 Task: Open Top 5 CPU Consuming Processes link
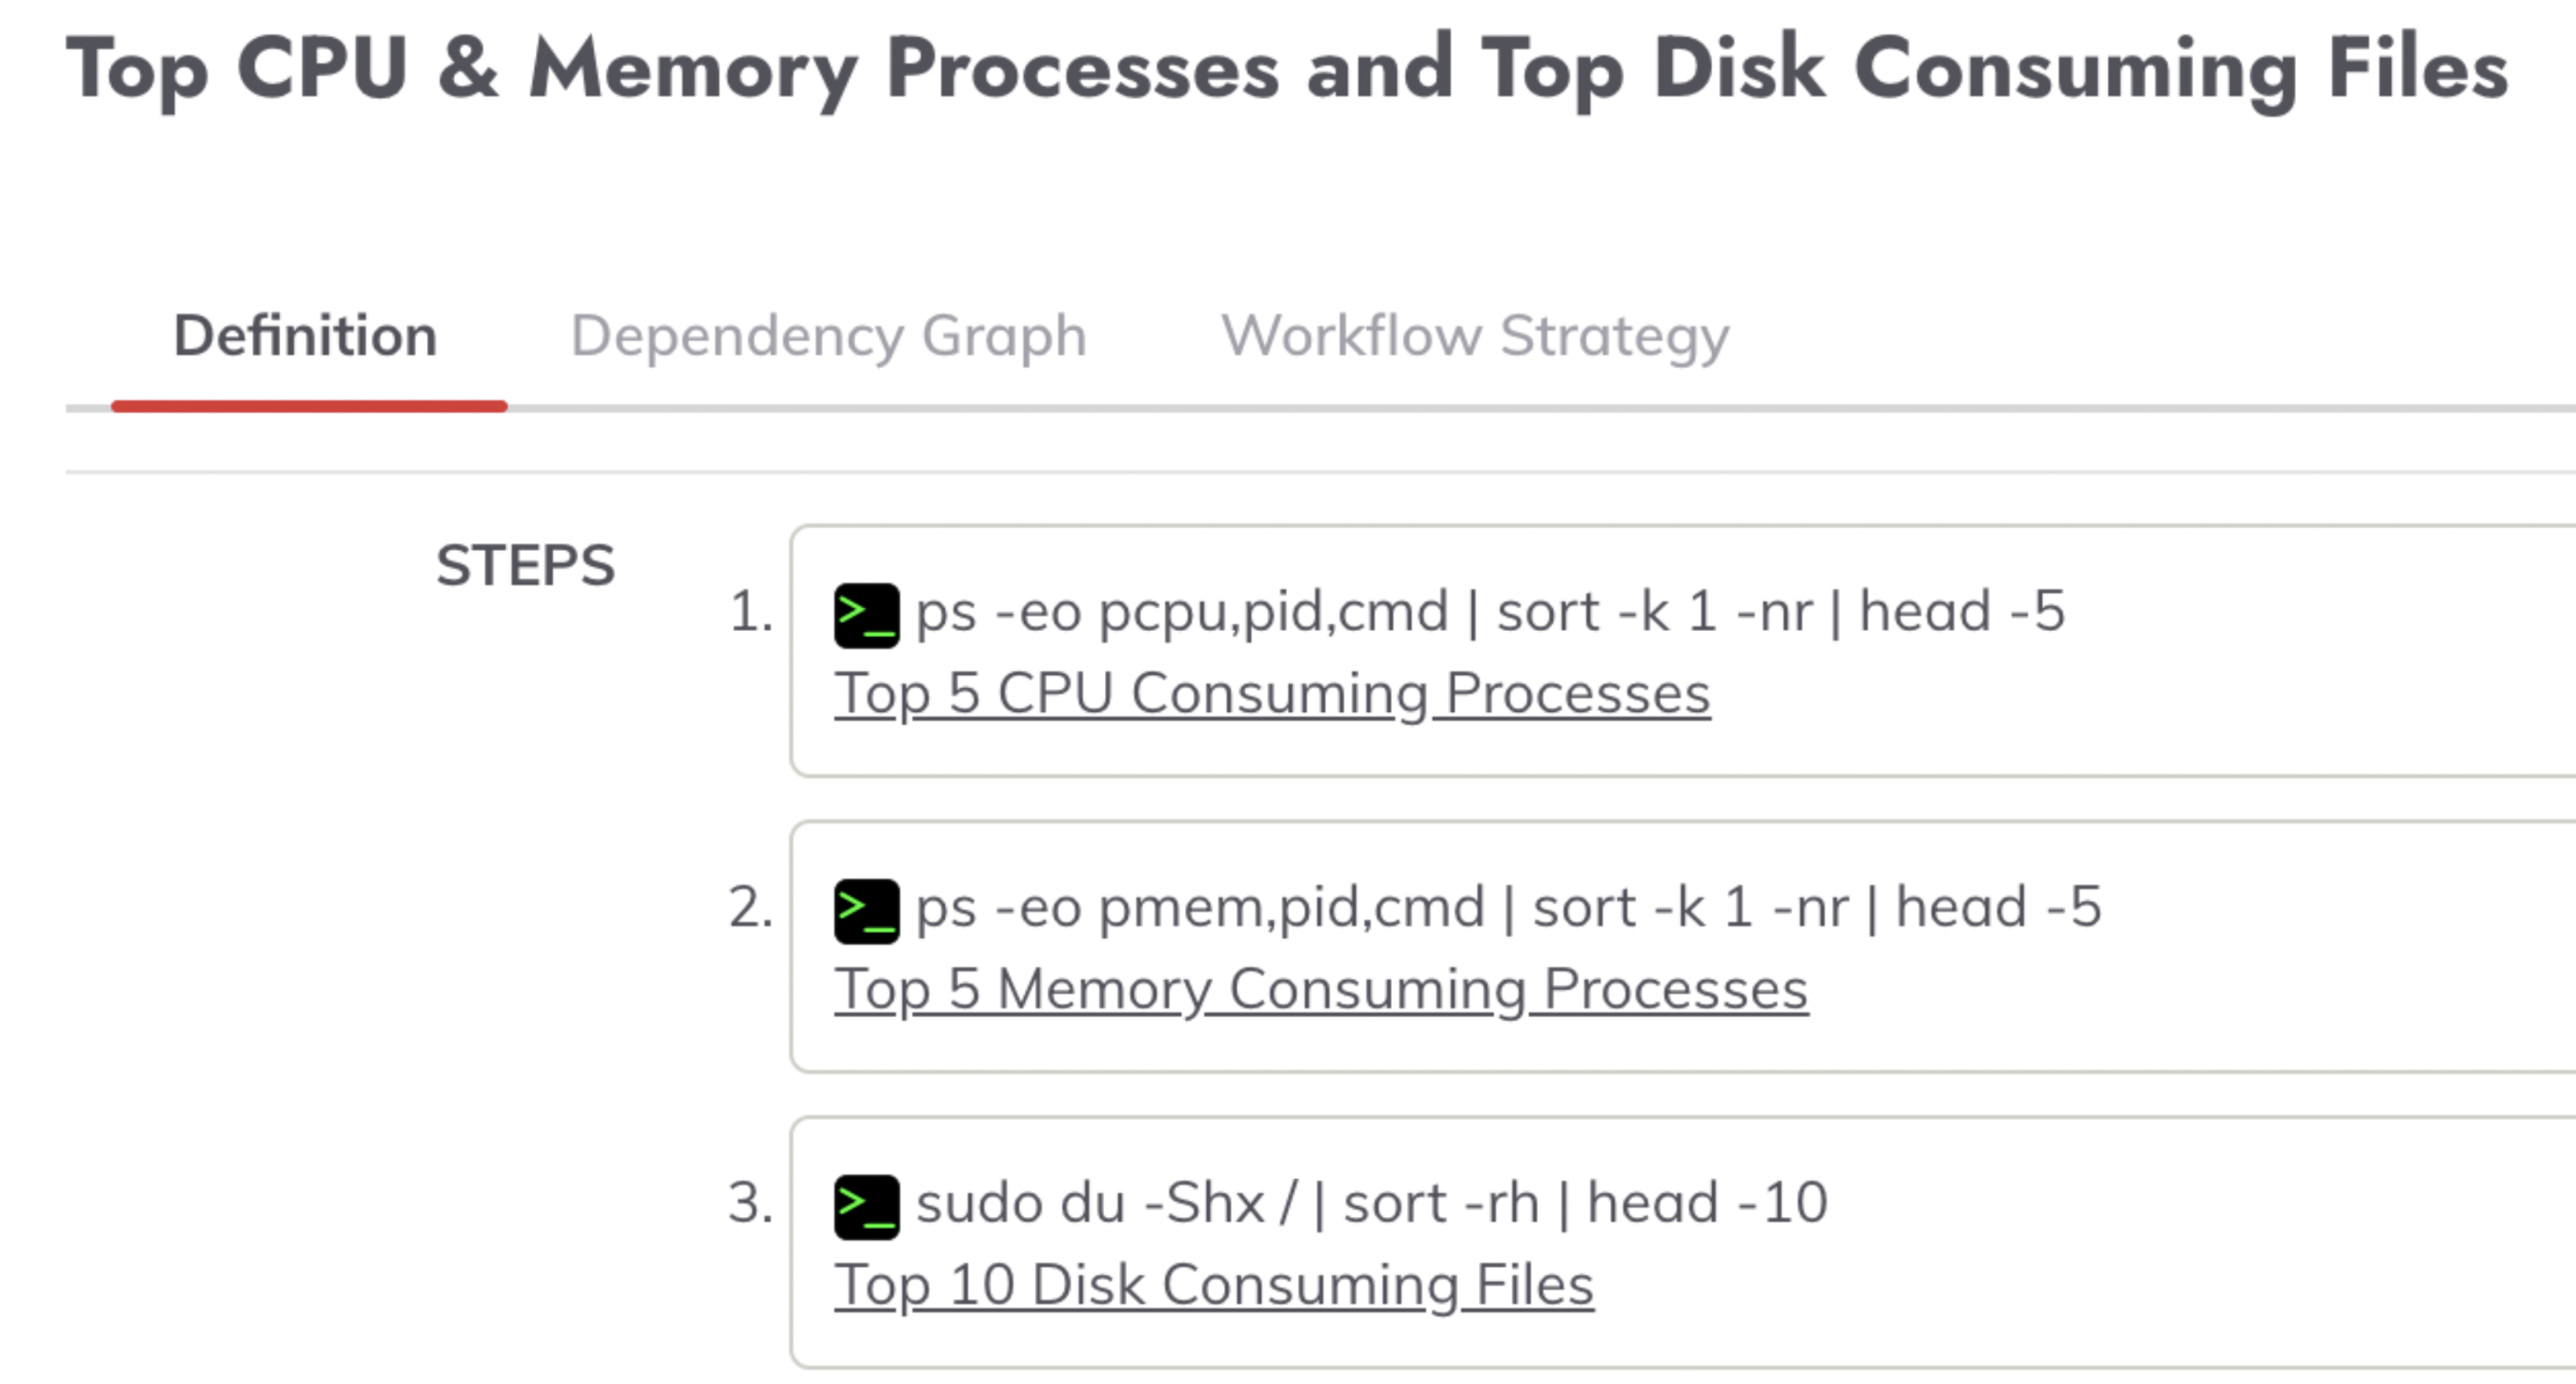click(x=1272, y=694)
